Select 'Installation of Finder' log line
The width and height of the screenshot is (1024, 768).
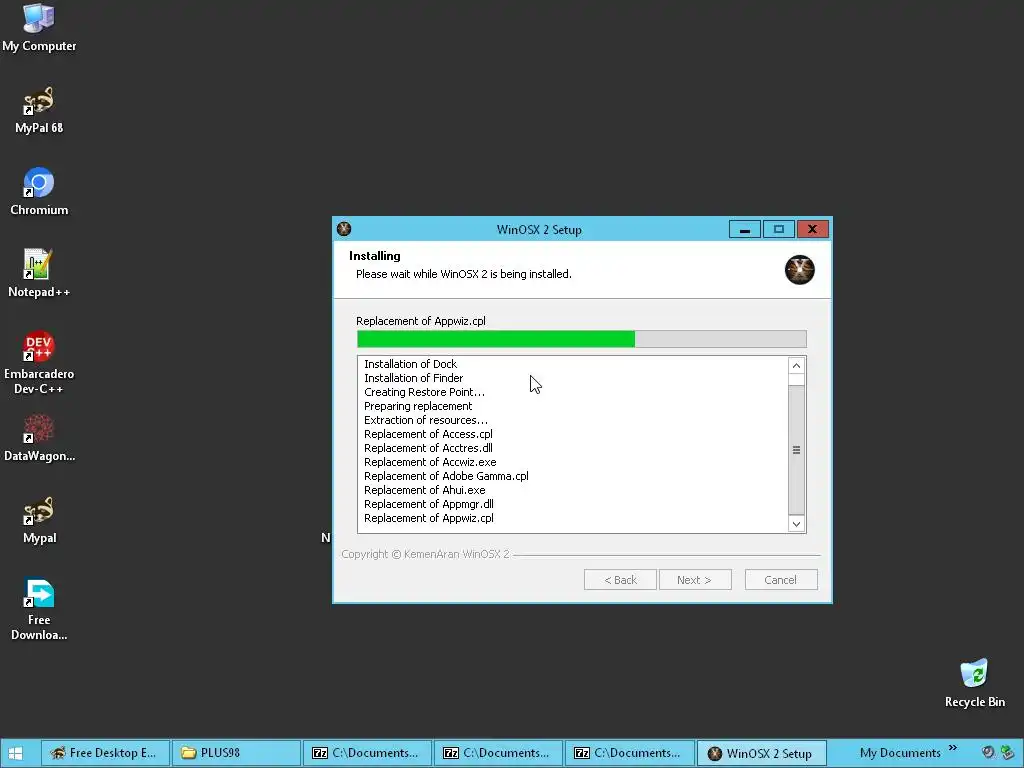(x=413, y=378)
